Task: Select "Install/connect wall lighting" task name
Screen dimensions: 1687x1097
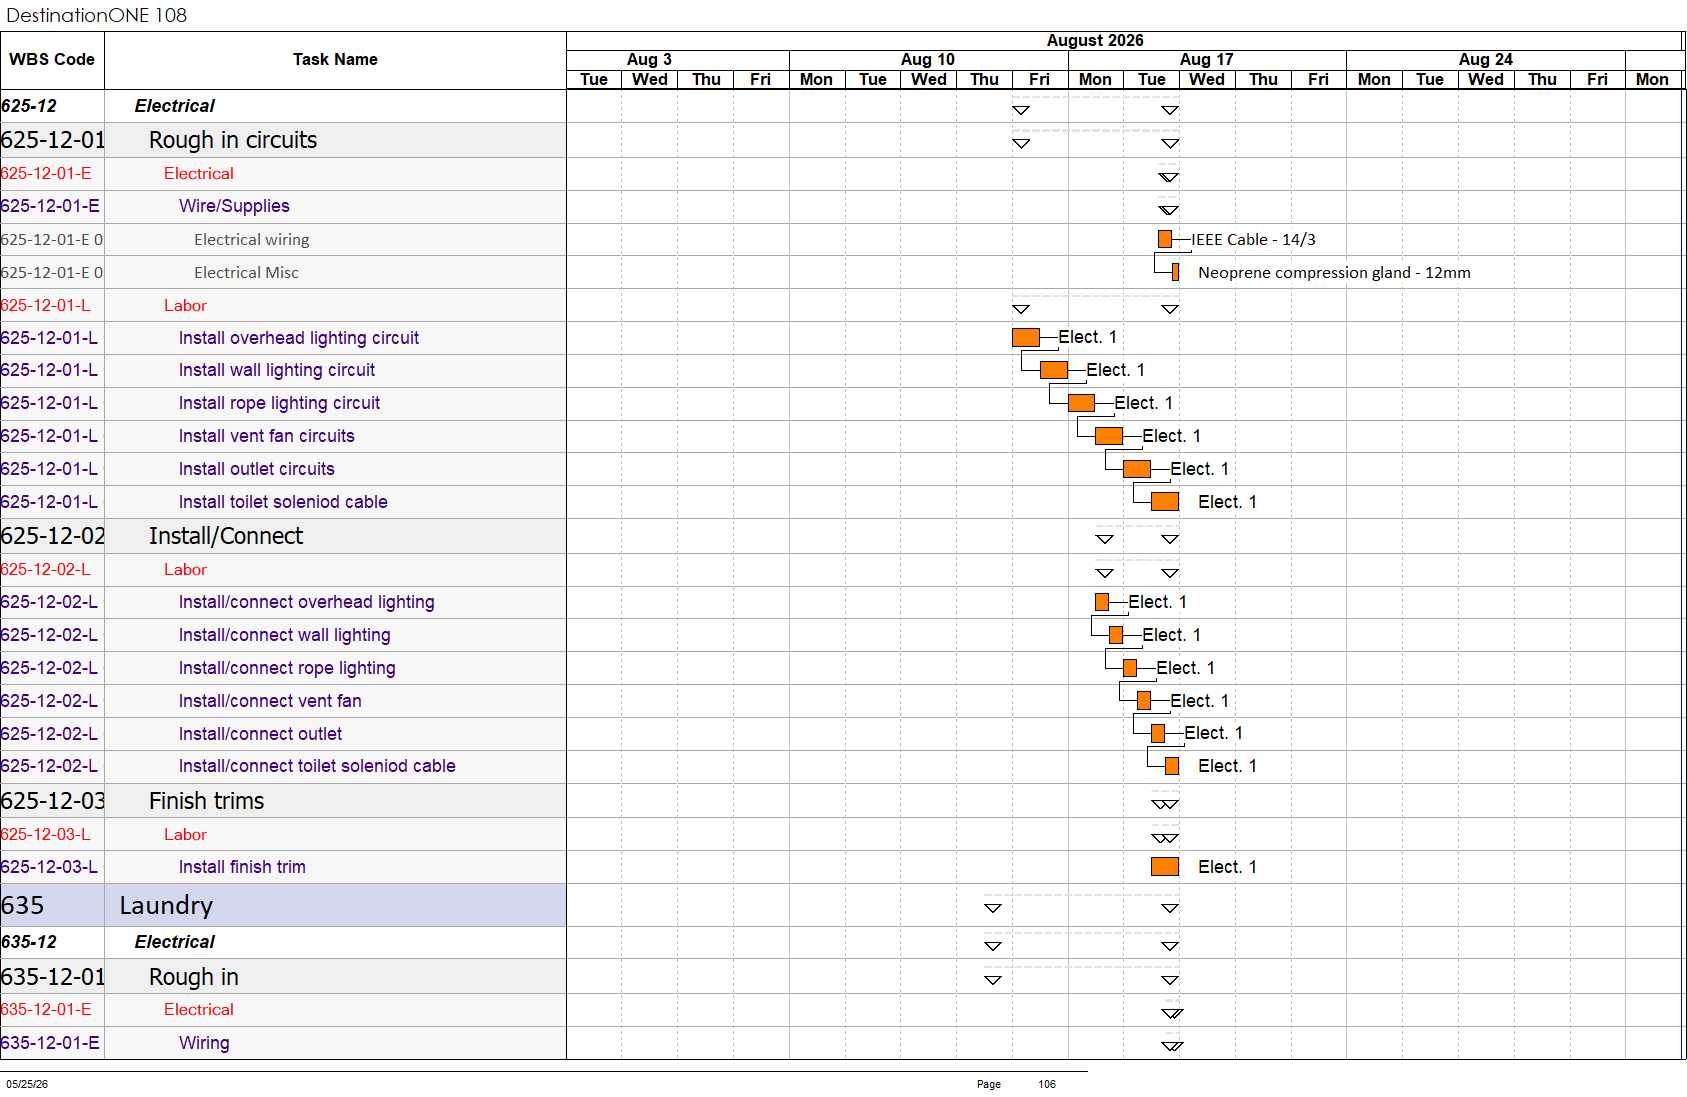Action: (x=285, y=635)
